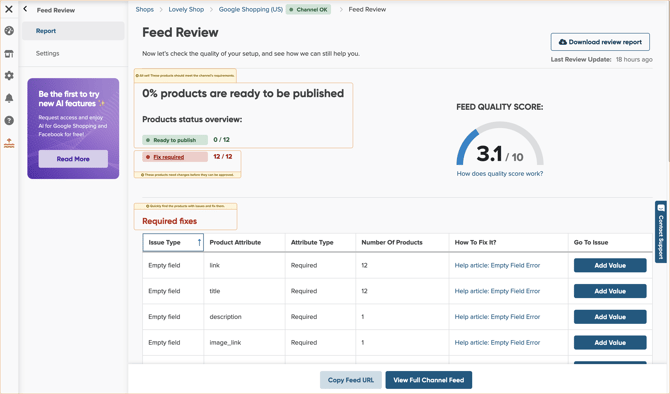Click the '12 / 12' fix required count
The width and height of the screenshot is (670, 394).
223,157
